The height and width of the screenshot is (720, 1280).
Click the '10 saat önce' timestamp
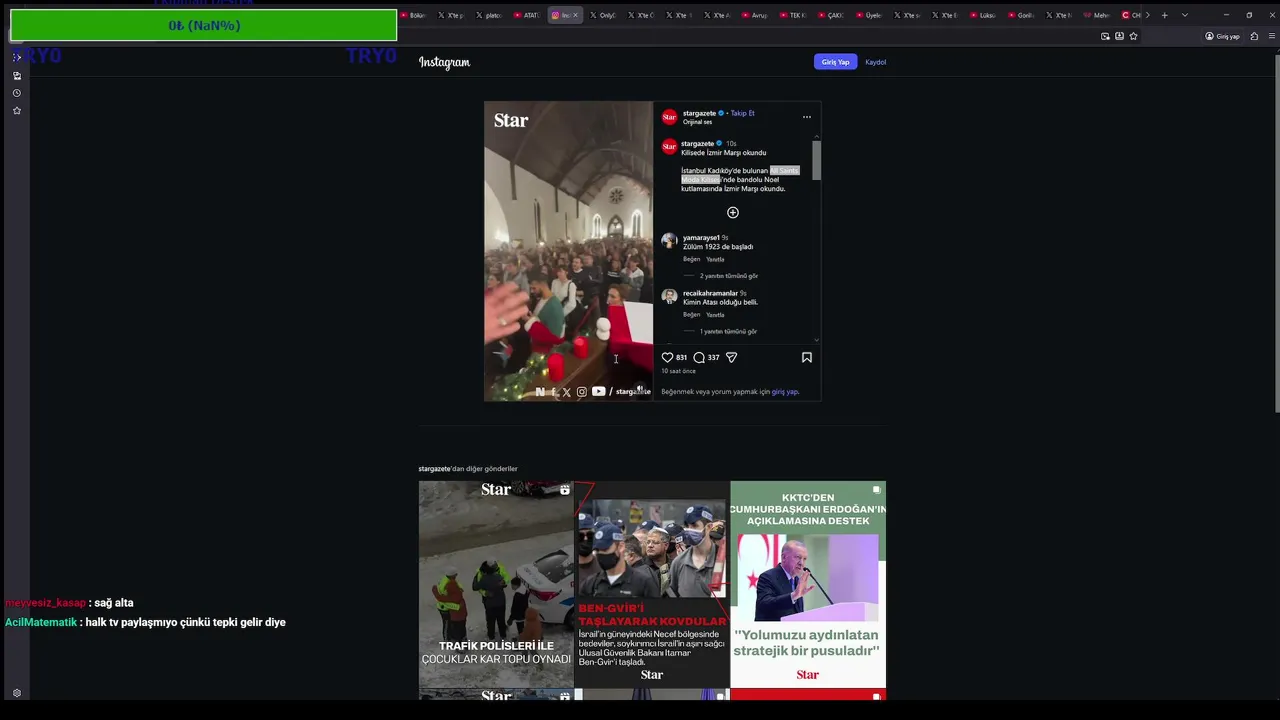click(x=678, y=371)
